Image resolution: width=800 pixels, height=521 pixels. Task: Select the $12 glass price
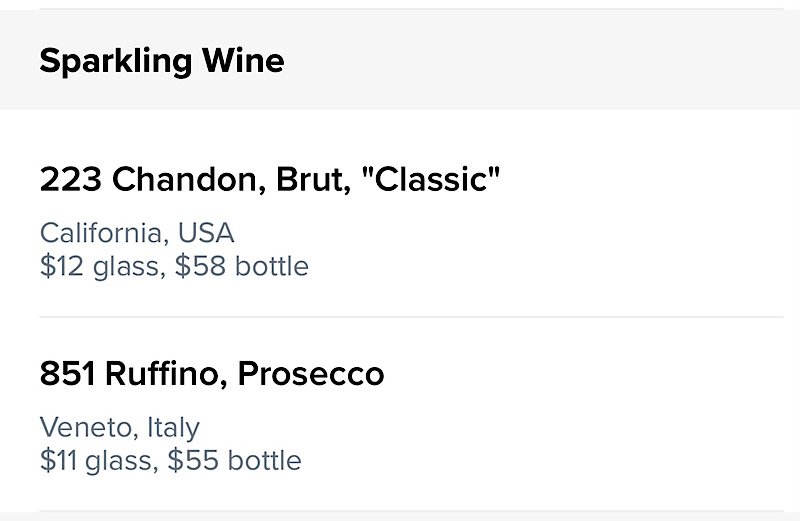[99, 266]
